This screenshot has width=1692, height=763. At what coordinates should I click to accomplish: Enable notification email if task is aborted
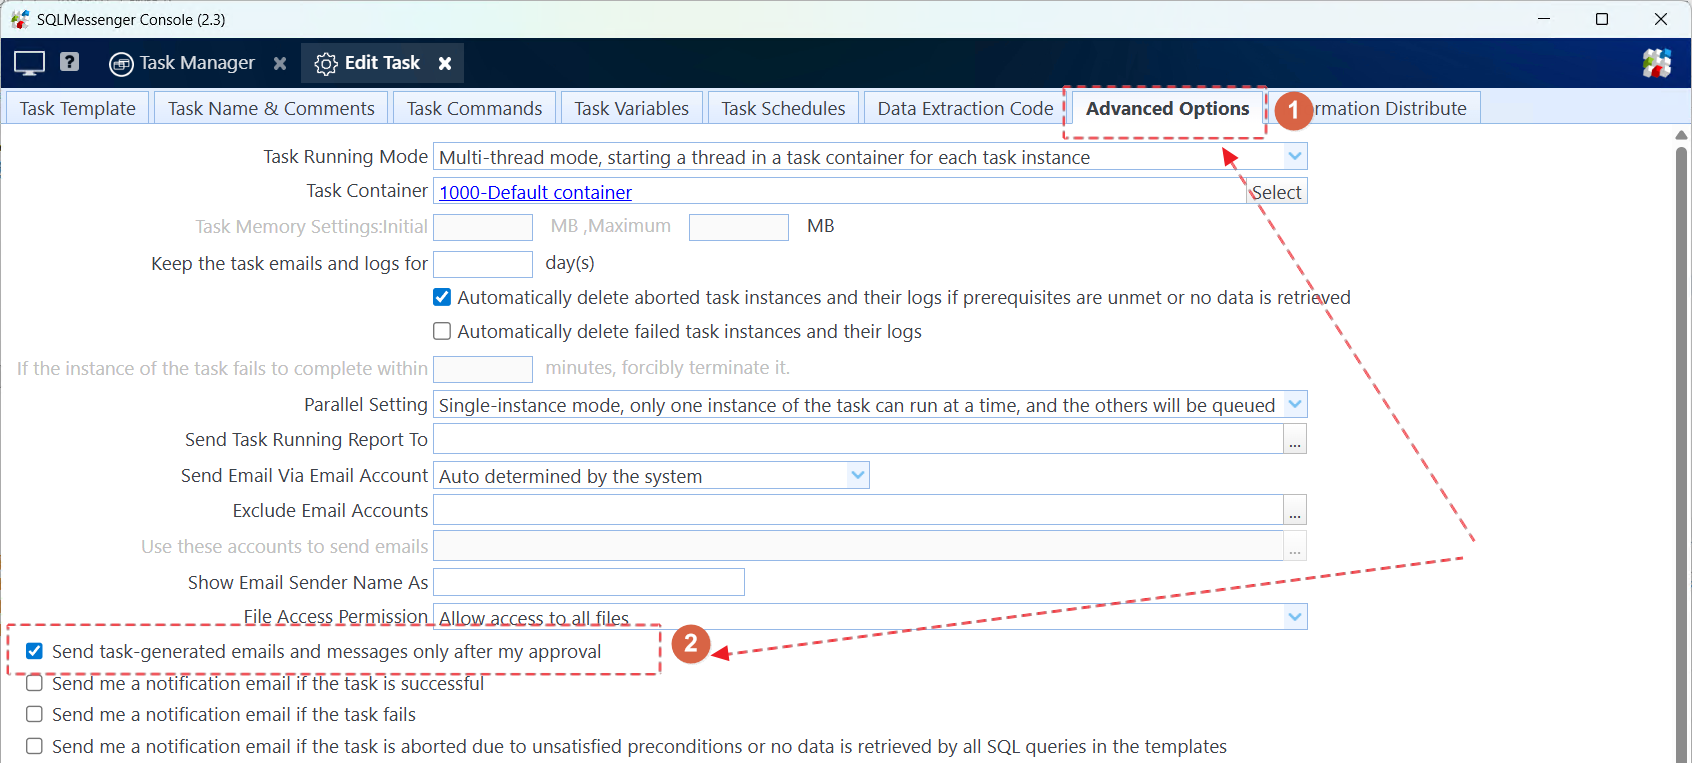(34, 746)
